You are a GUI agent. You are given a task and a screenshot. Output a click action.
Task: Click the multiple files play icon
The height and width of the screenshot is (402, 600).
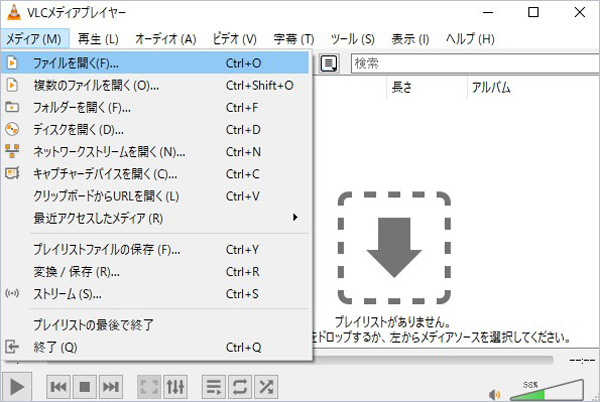pos(12,85)
